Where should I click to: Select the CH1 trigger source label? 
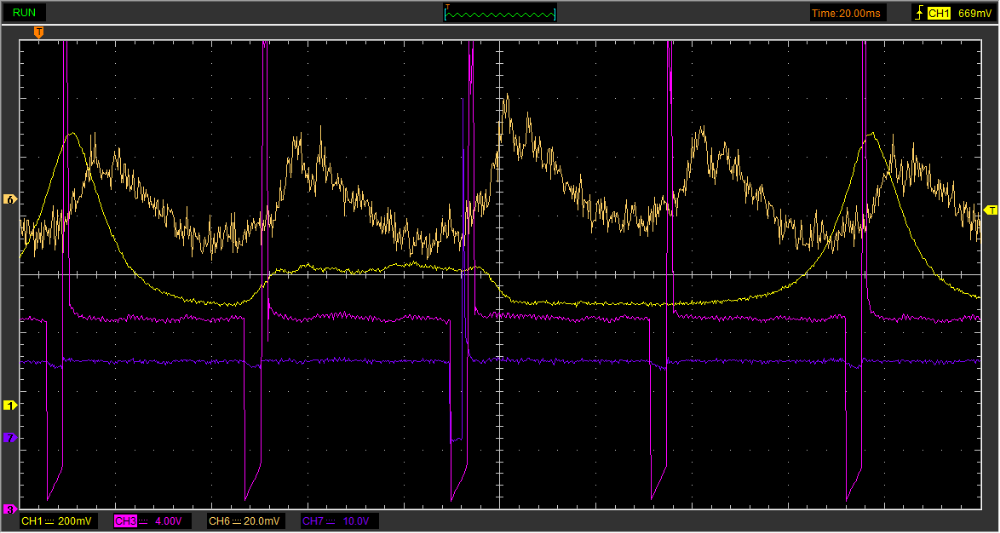pos(938,13)
